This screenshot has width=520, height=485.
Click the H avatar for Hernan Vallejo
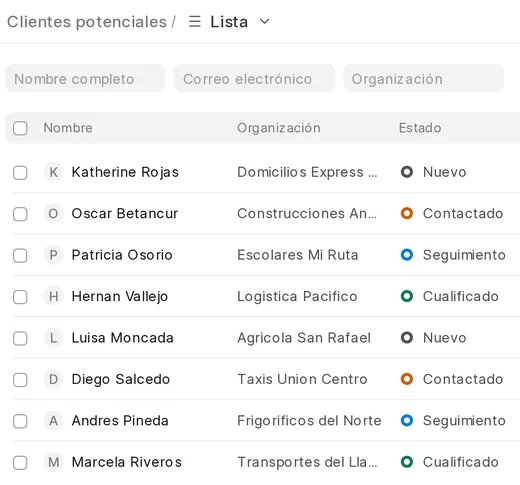[x=53, y=297]
